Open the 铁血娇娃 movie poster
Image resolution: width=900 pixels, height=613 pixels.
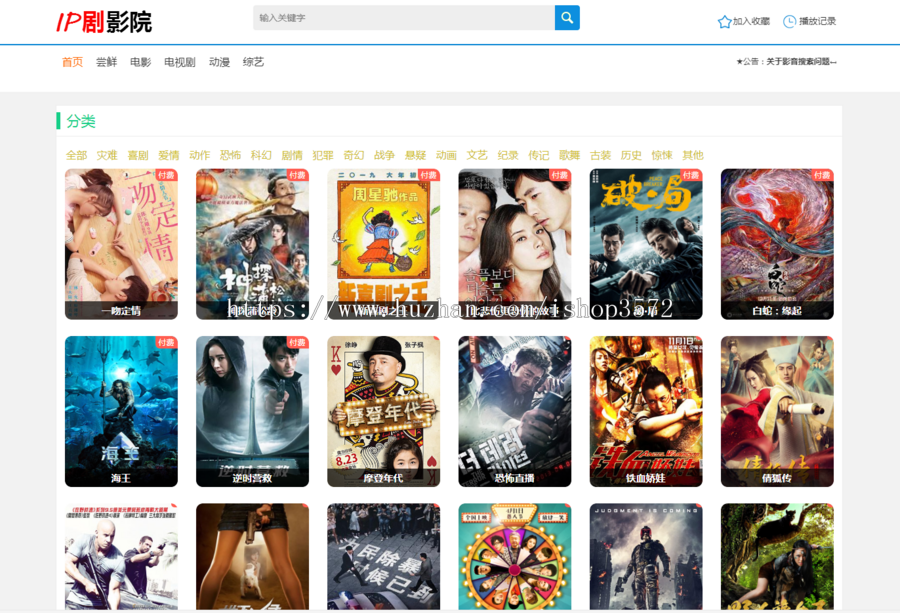click(646, 412)
